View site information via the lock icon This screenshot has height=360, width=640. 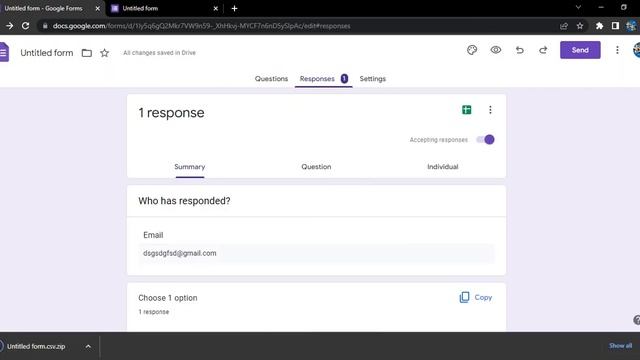[45, 26]
